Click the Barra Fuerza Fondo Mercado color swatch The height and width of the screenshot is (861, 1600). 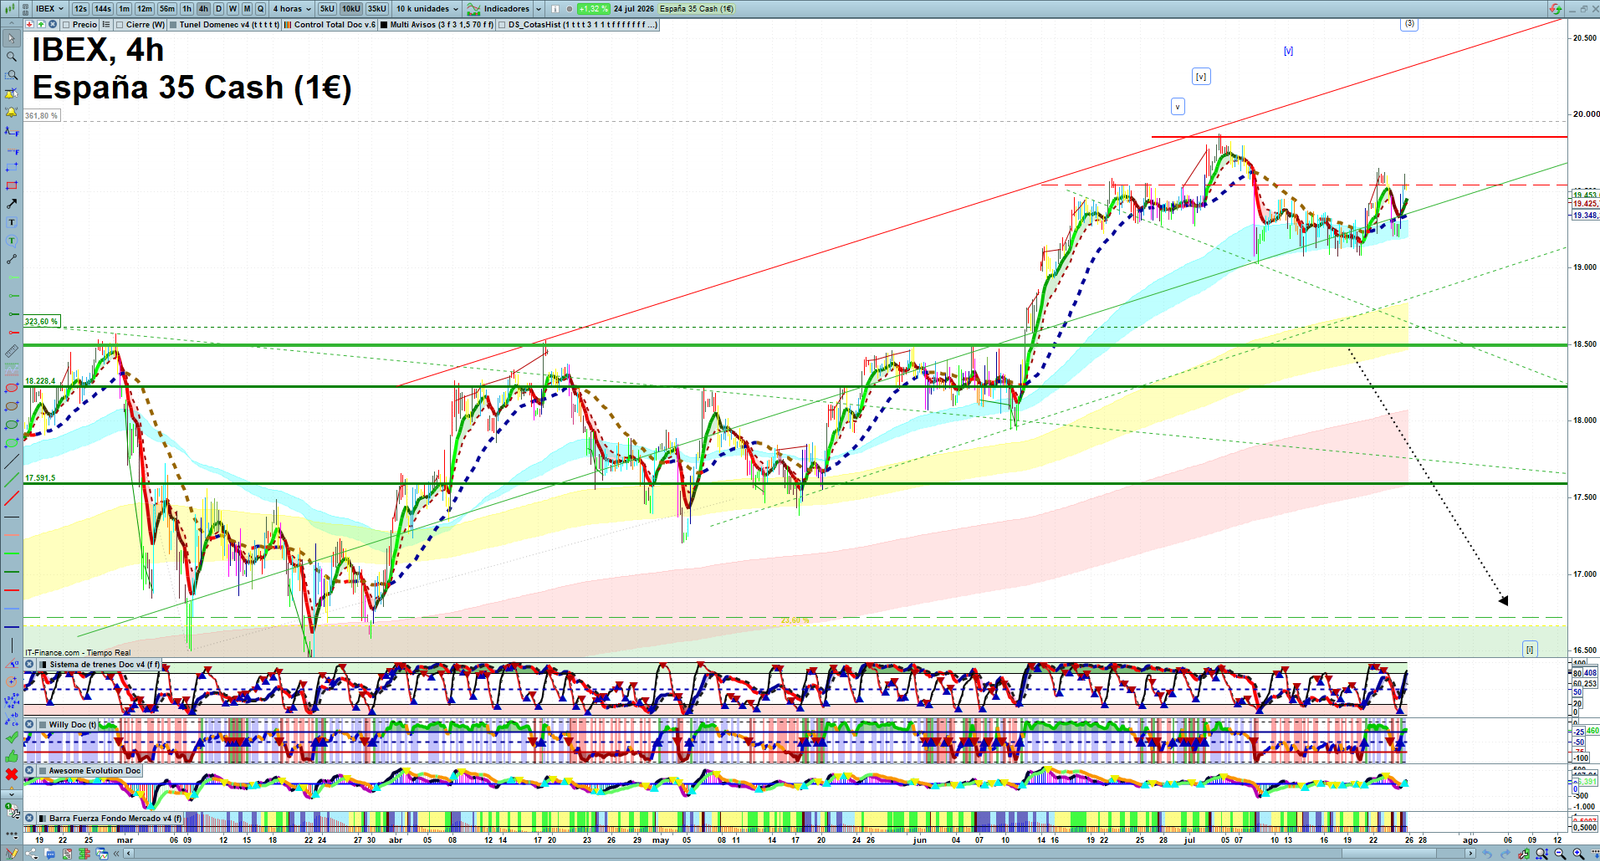click(x=42, y=818)
